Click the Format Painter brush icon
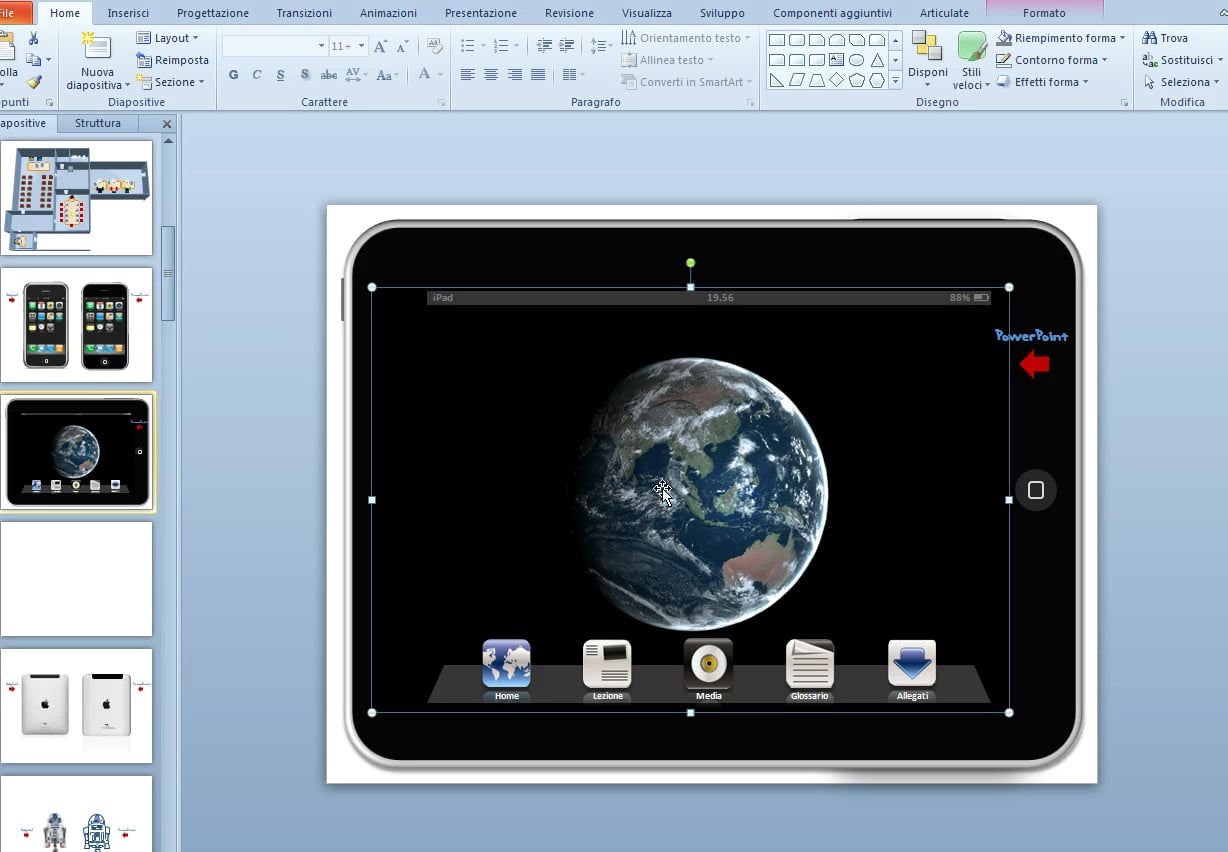The image size is (1228, 852). point(34,82)
